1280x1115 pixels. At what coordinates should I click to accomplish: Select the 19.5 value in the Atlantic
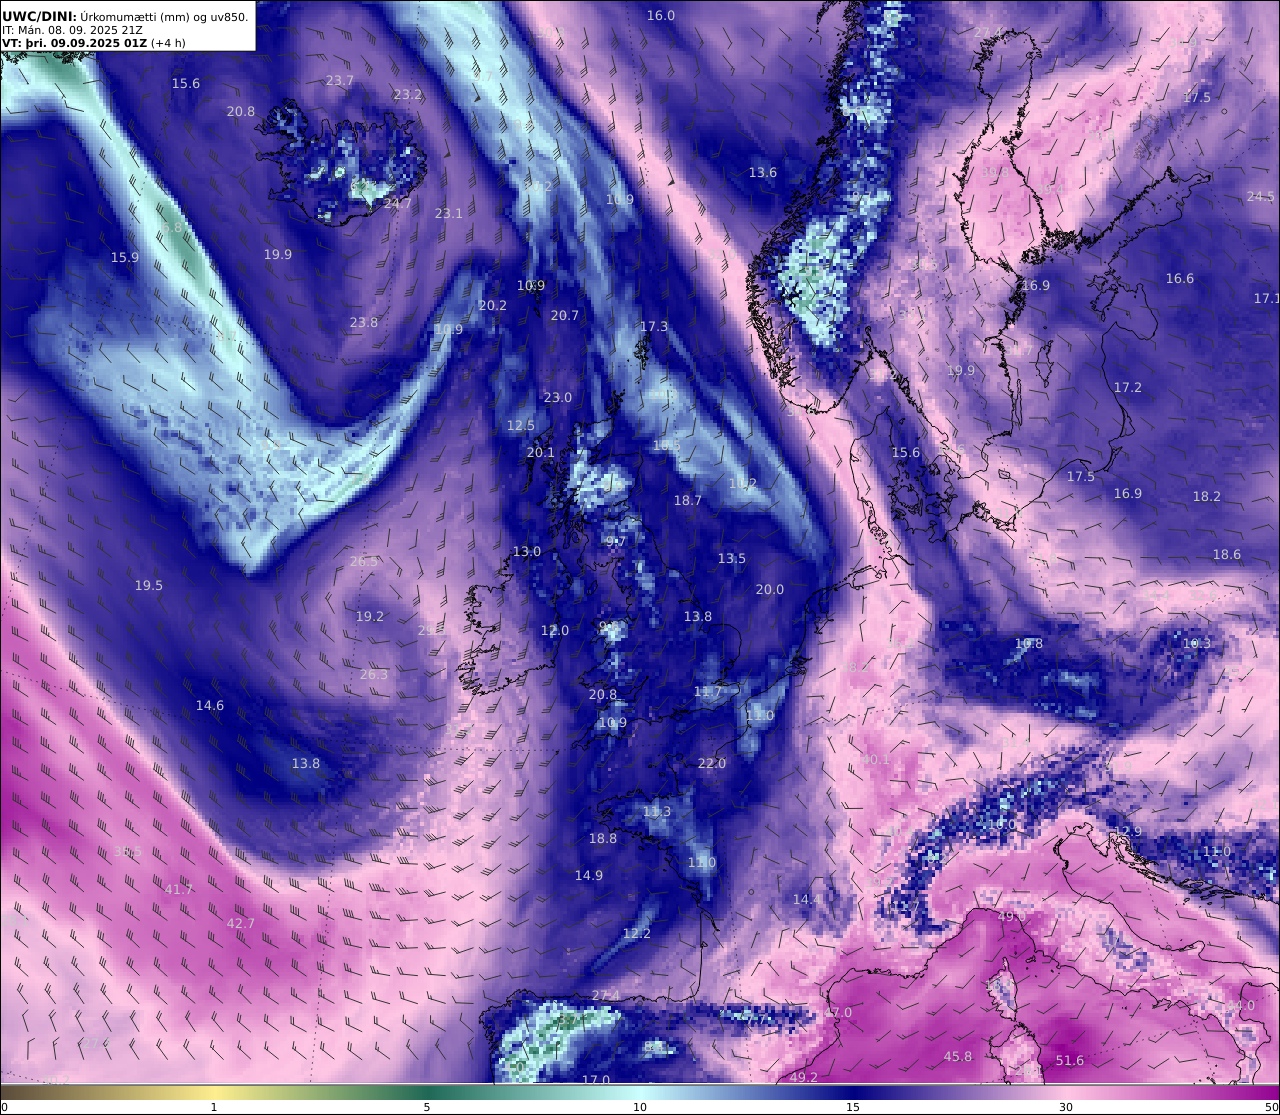point(149,585)
